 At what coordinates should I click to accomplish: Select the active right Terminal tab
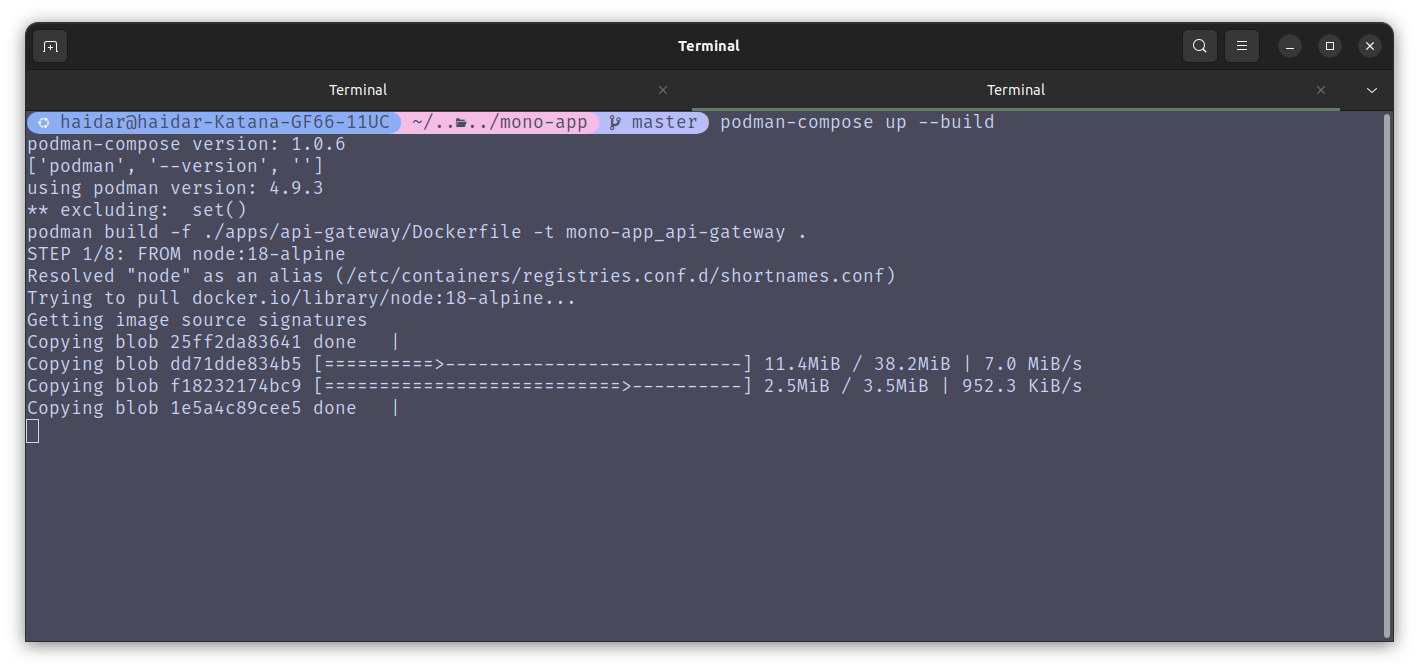(1015, 90)
